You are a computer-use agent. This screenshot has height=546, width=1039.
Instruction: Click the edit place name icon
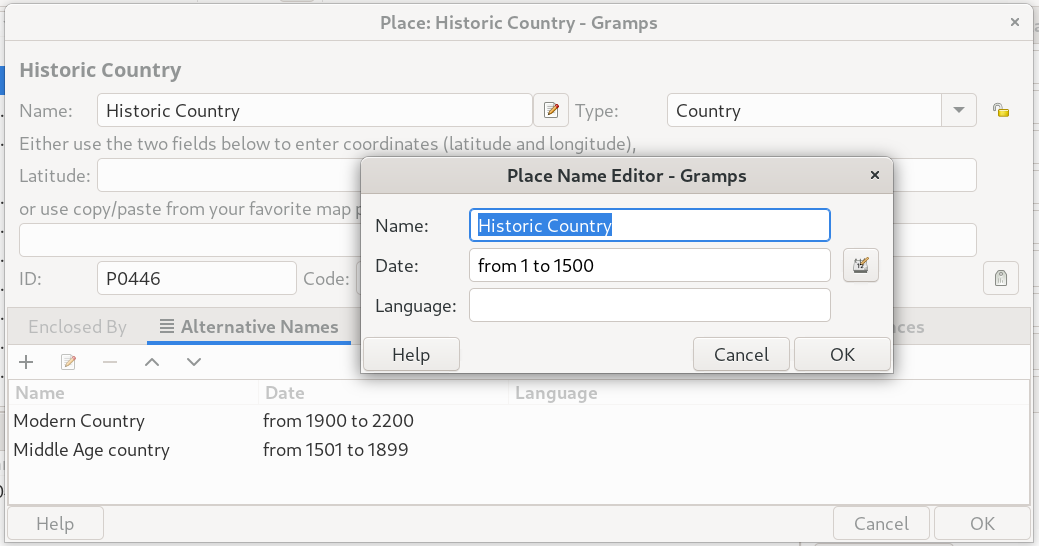coord(550,110)
